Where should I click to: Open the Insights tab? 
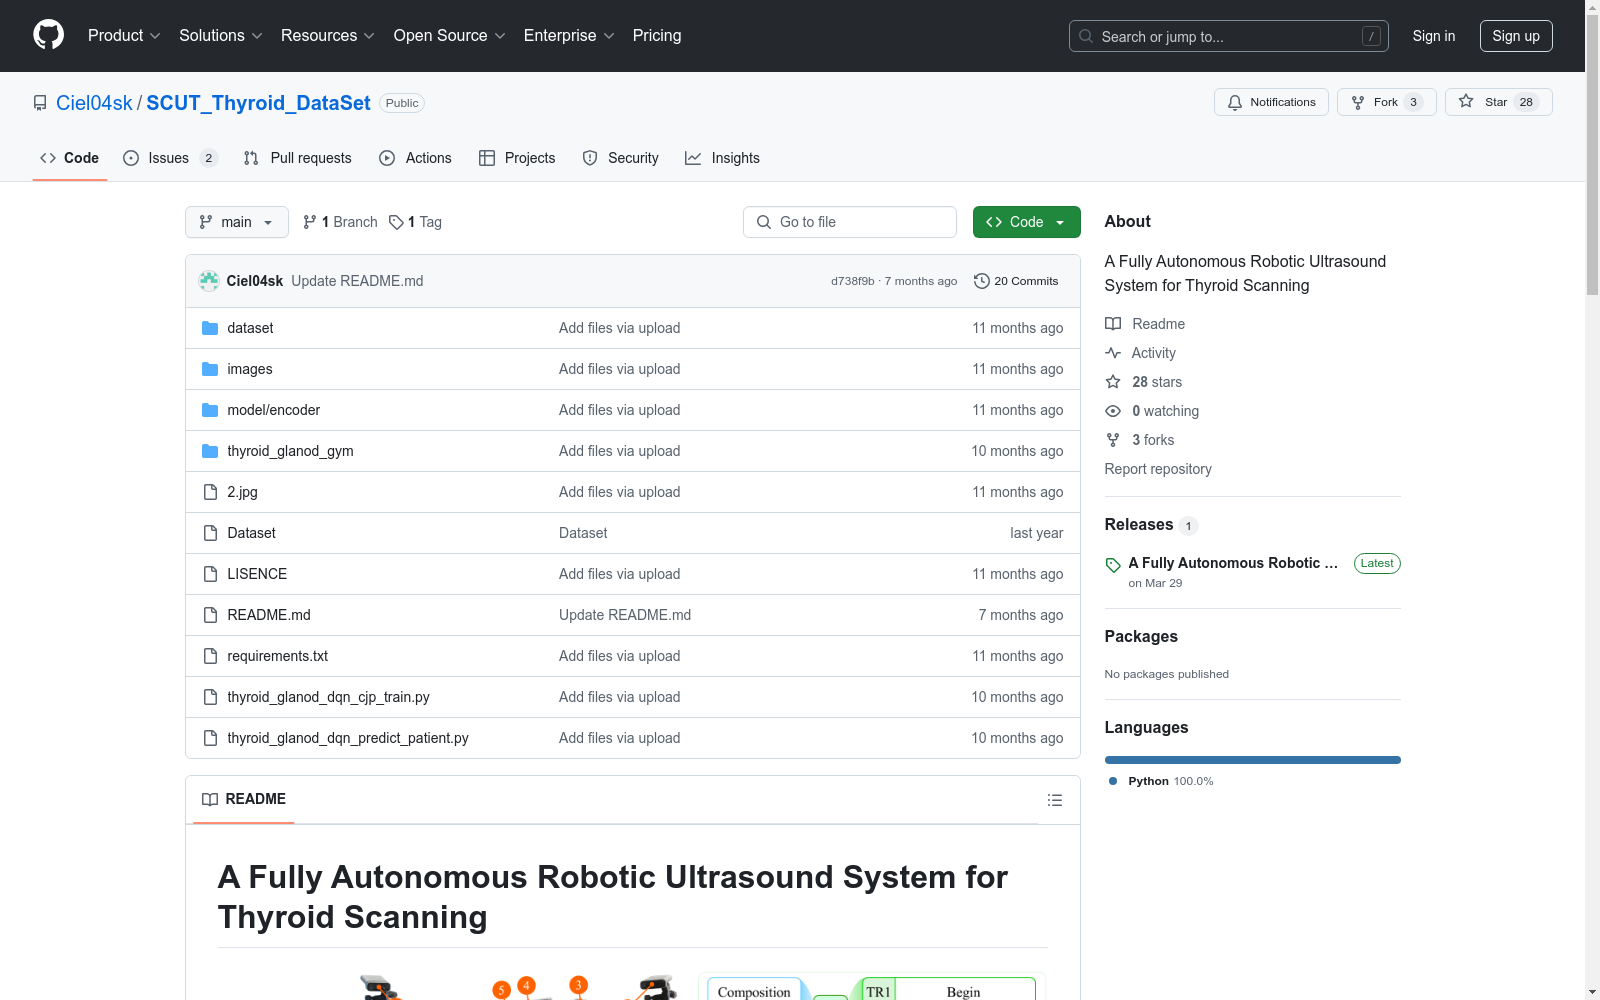click(x=722, y=158)
